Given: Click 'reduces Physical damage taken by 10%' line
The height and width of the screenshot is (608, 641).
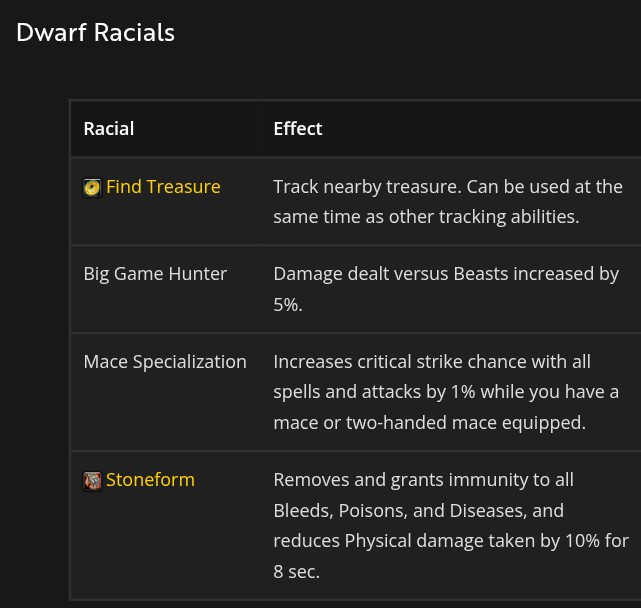Looking at the screenshot, I should (451, 541).
